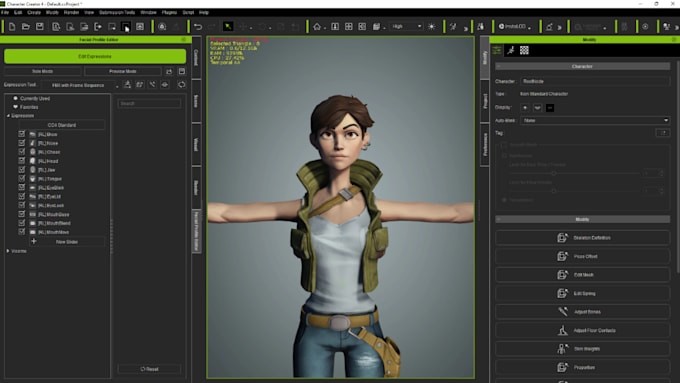Screen dimensions: 680x383
Task: Open the Expression Tool frame sequence dropdown
Action: (x=80, y=85)
